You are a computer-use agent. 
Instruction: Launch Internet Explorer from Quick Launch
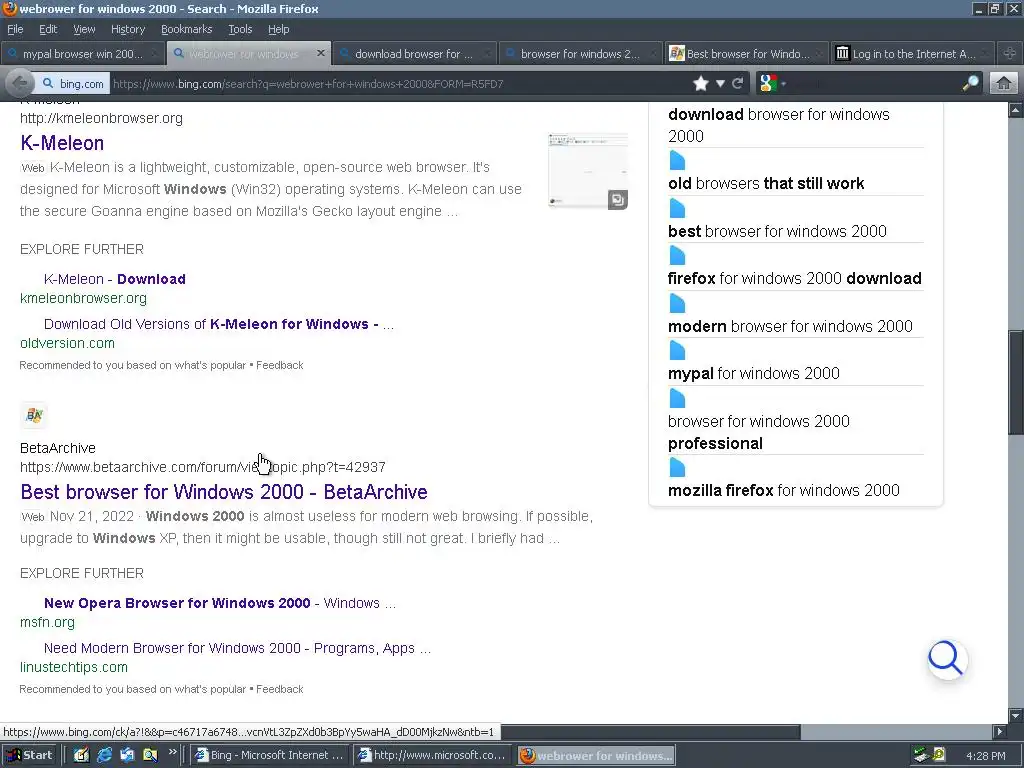coord(104,755)
